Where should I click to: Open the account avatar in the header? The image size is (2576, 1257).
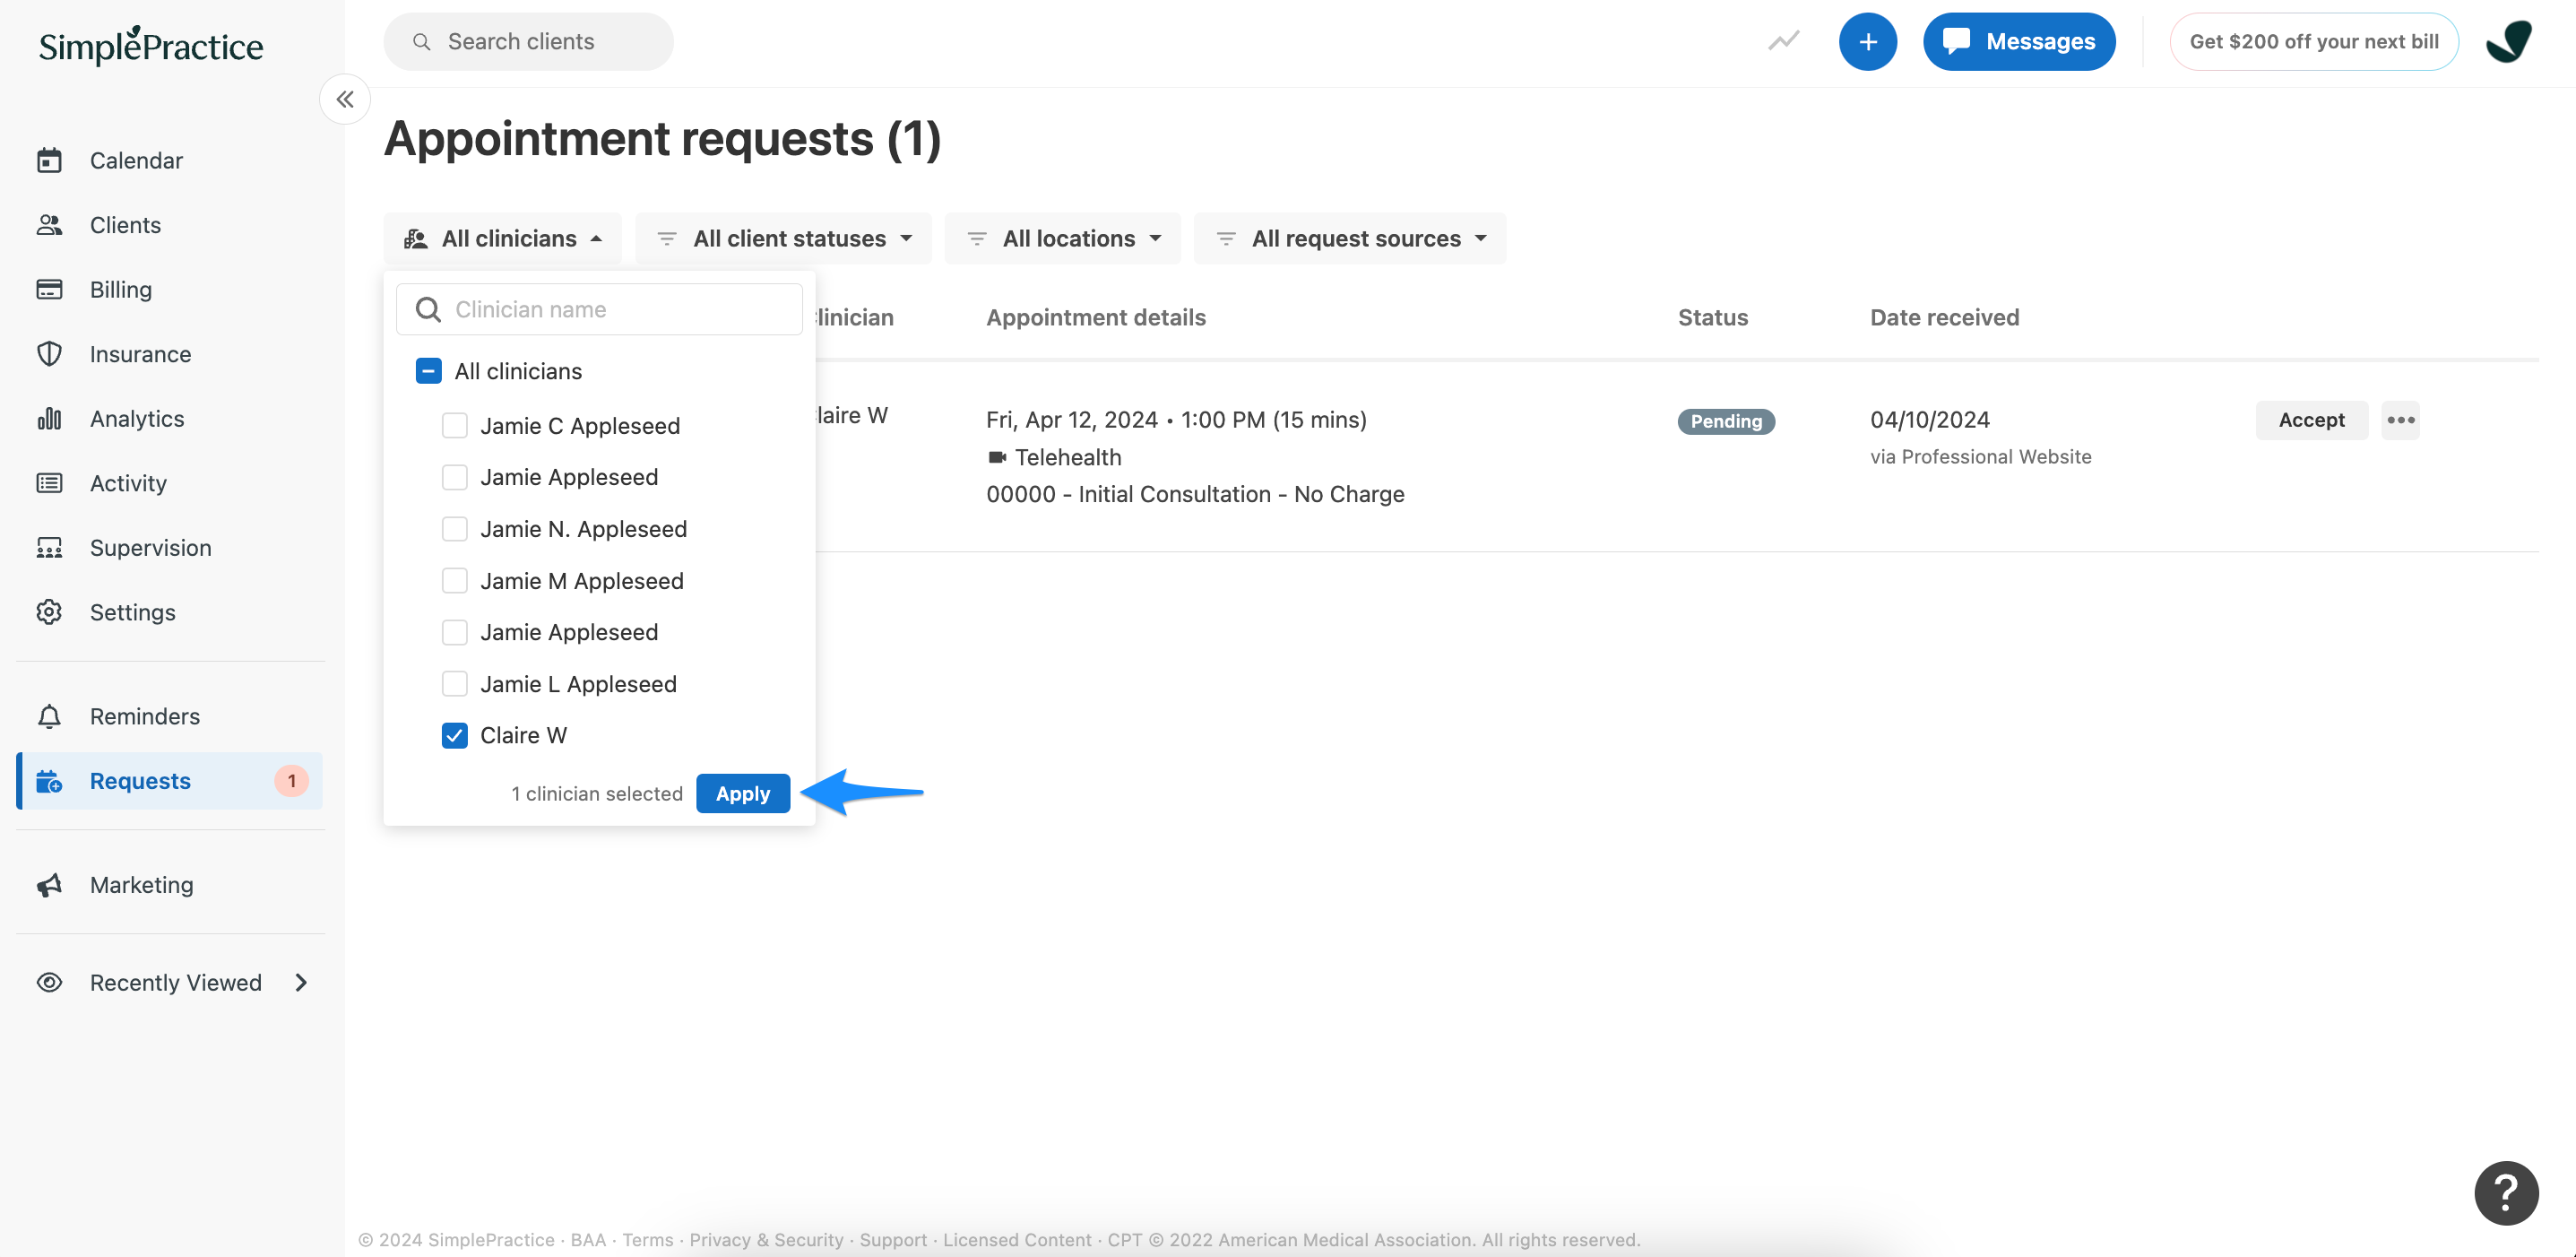(x=2508, y=41)
